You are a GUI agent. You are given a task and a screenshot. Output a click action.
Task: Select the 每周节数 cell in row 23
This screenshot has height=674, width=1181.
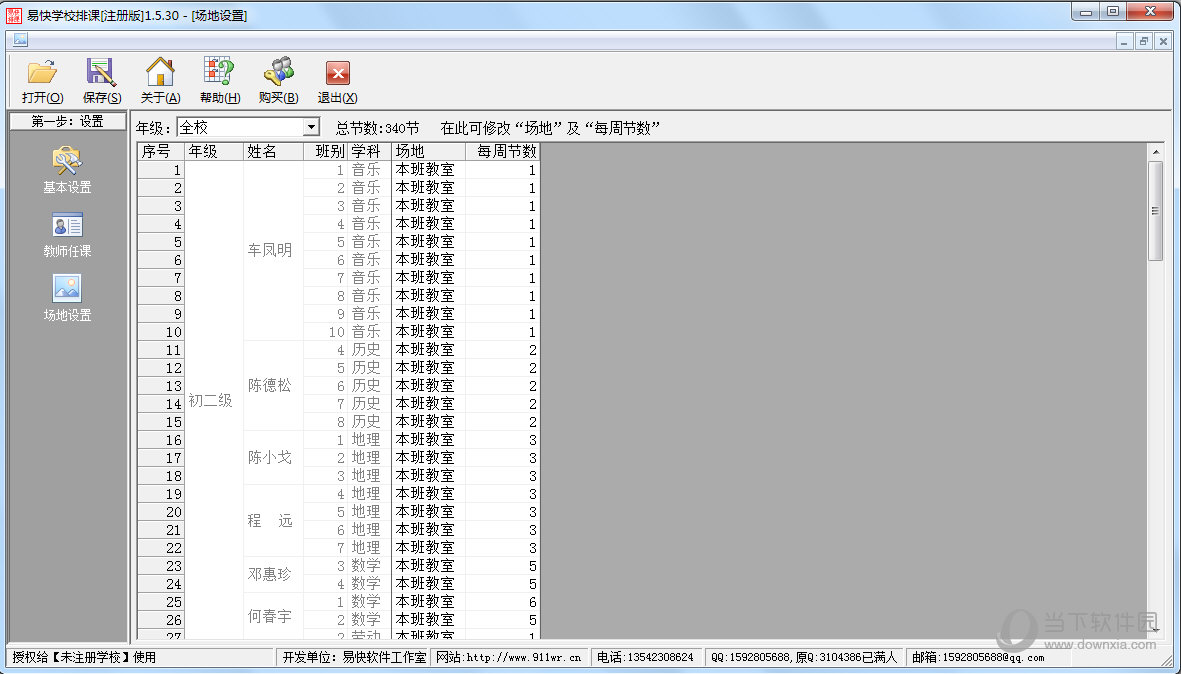(x=502, y=566)
